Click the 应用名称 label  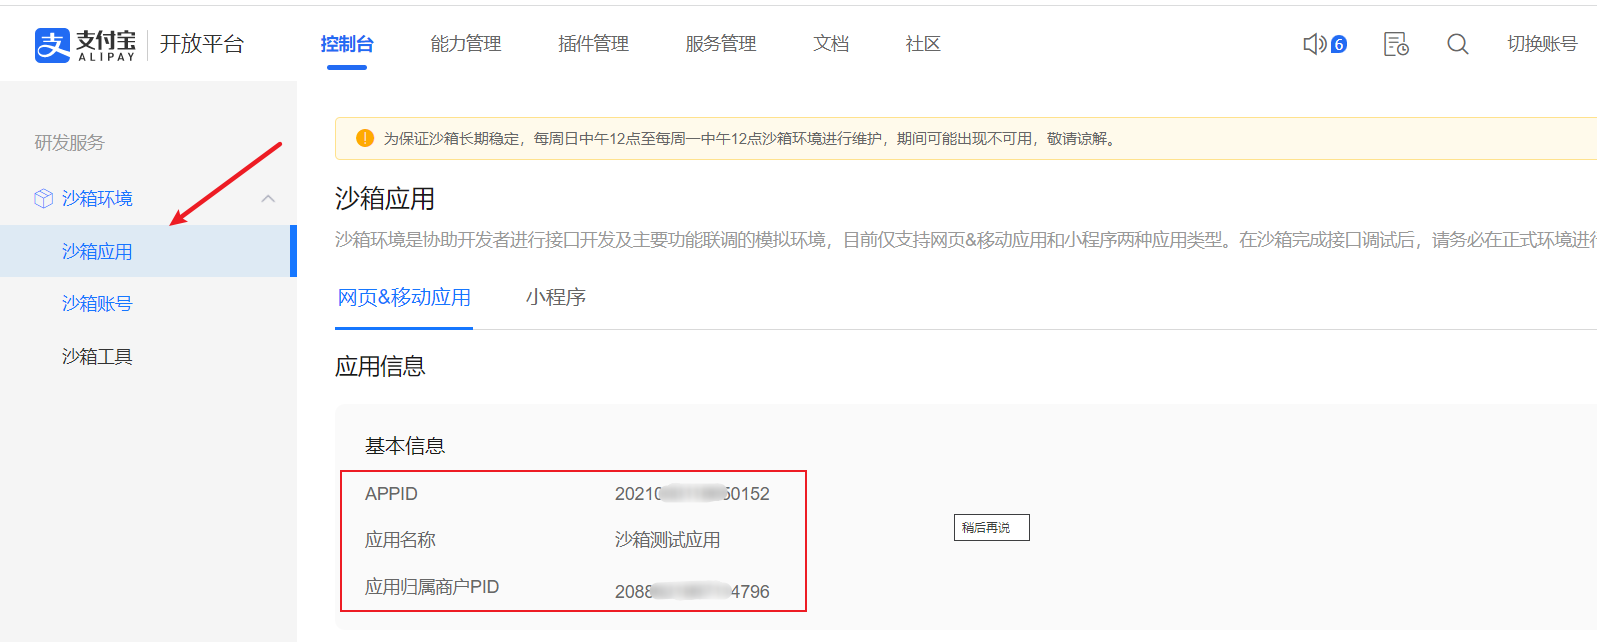[400, 540]
